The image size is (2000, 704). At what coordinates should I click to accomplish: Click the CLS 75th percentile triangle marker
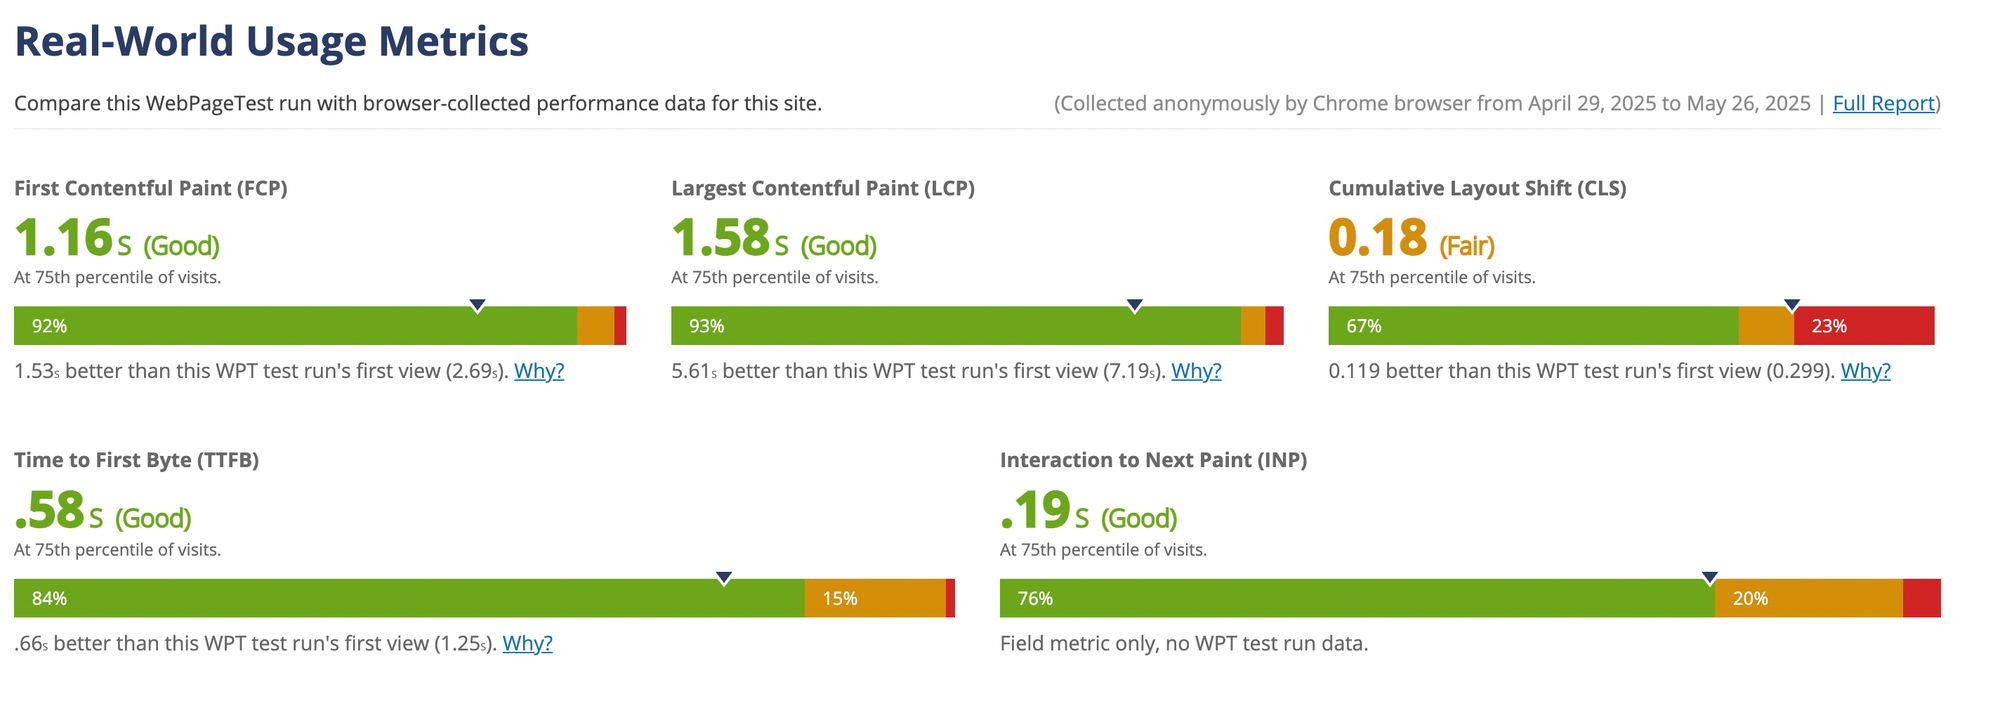click(x=1792, y=305)
